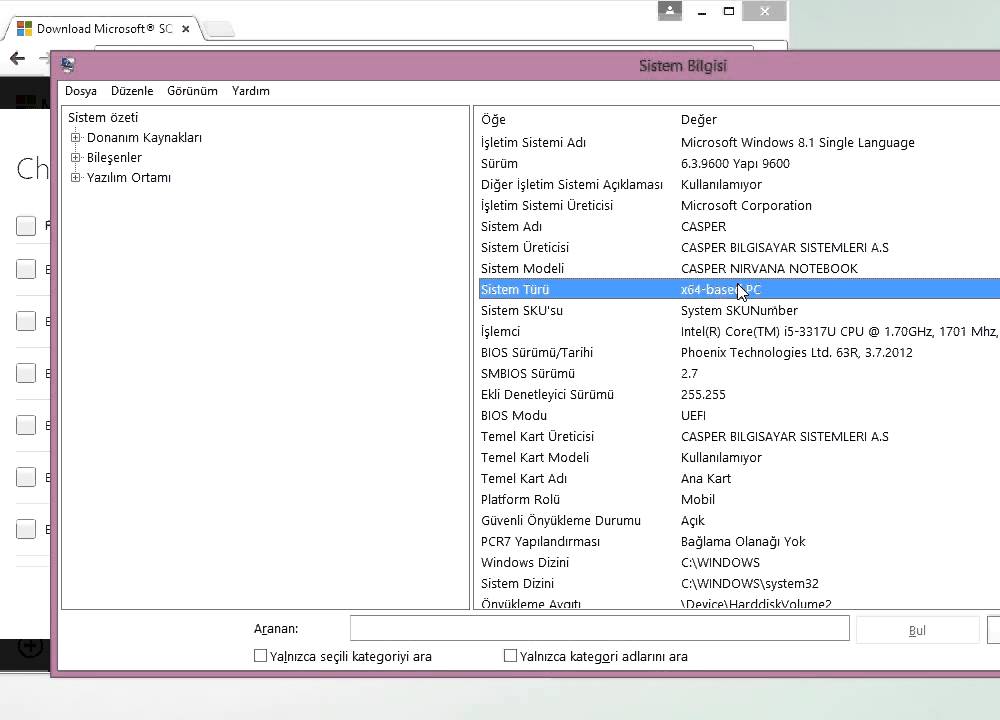Select Sistem özeti in the tree
The image size is (1000, 720).
pyautogui.click(x=103, y=117)
